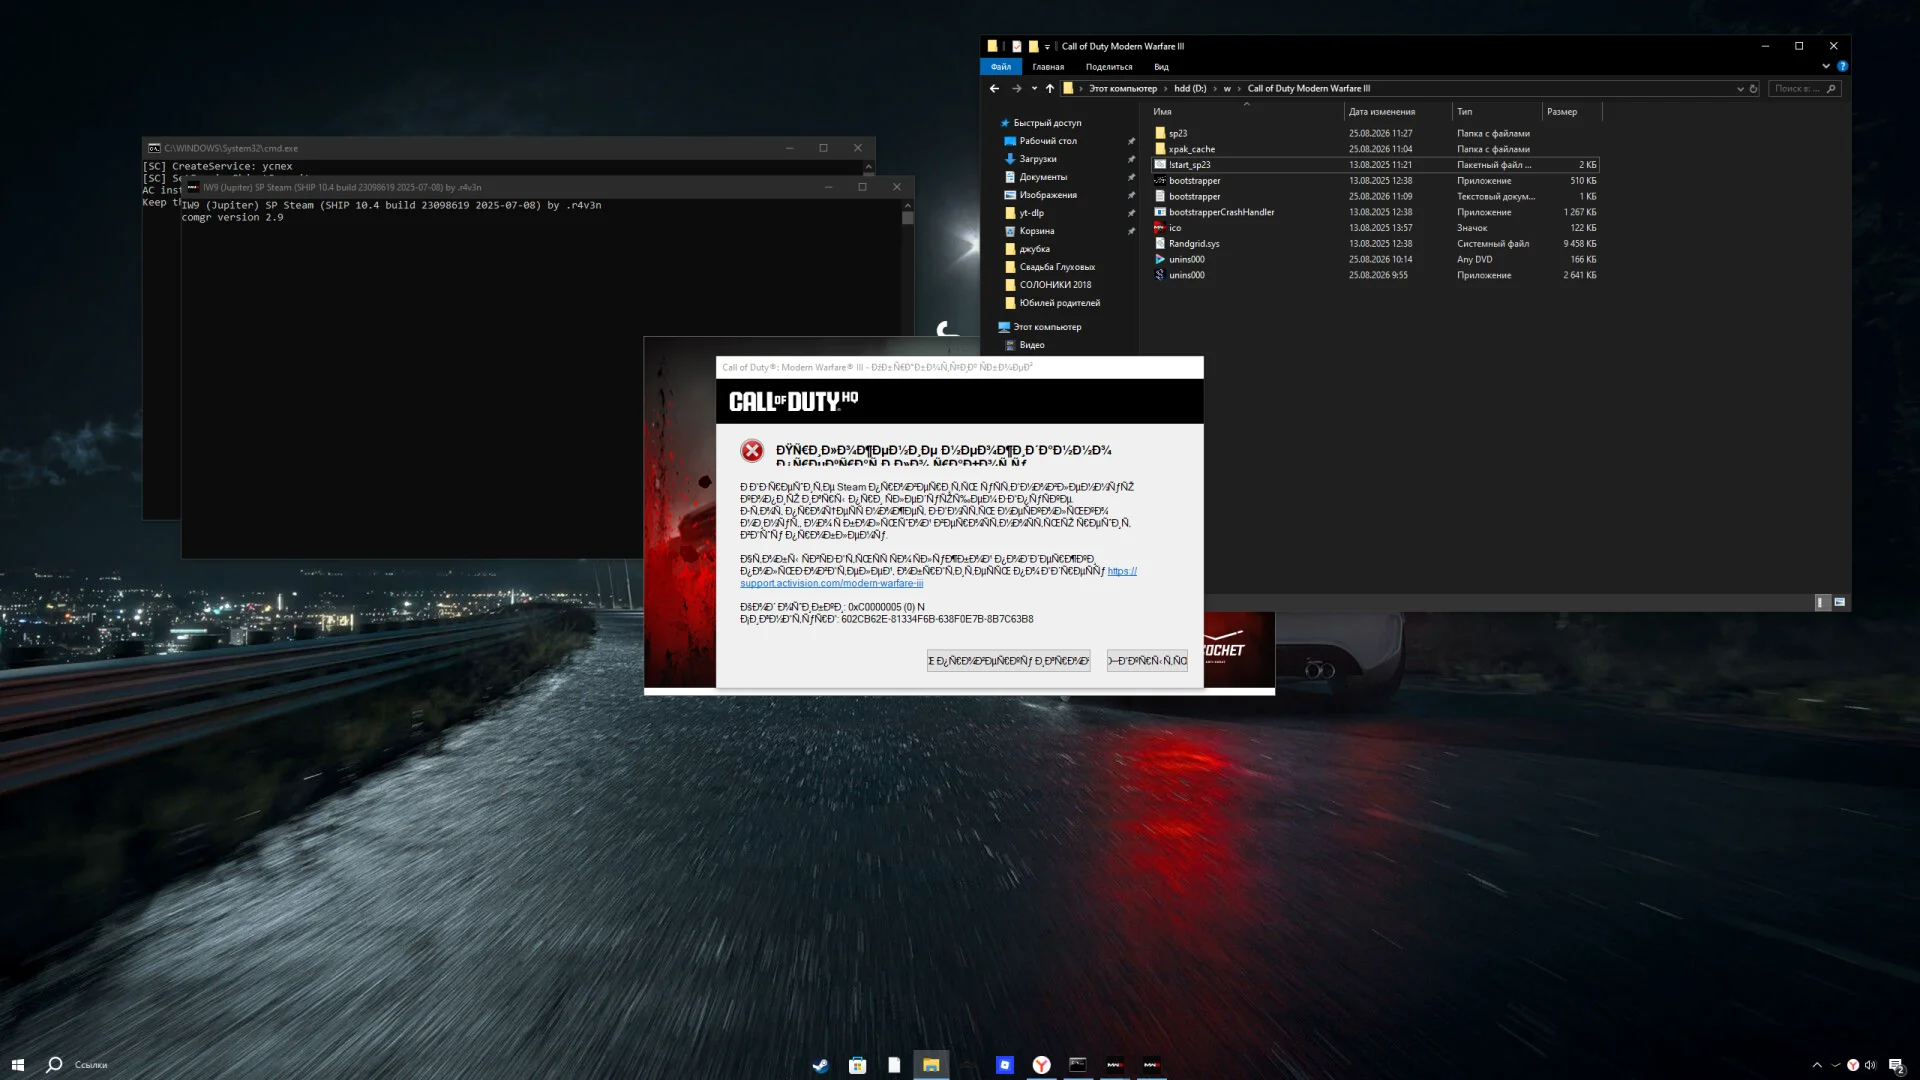Switch Explorer to details view layout
This screenshot has height=1080, width=1920.
click(1822, 602)
